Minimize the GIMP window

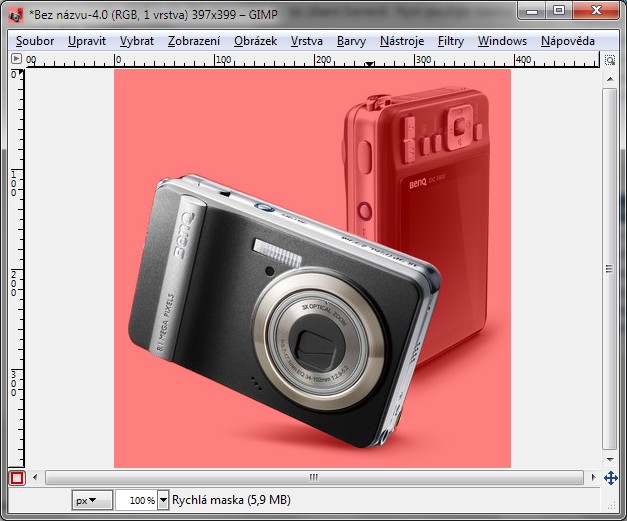click(x=532, y=10)
